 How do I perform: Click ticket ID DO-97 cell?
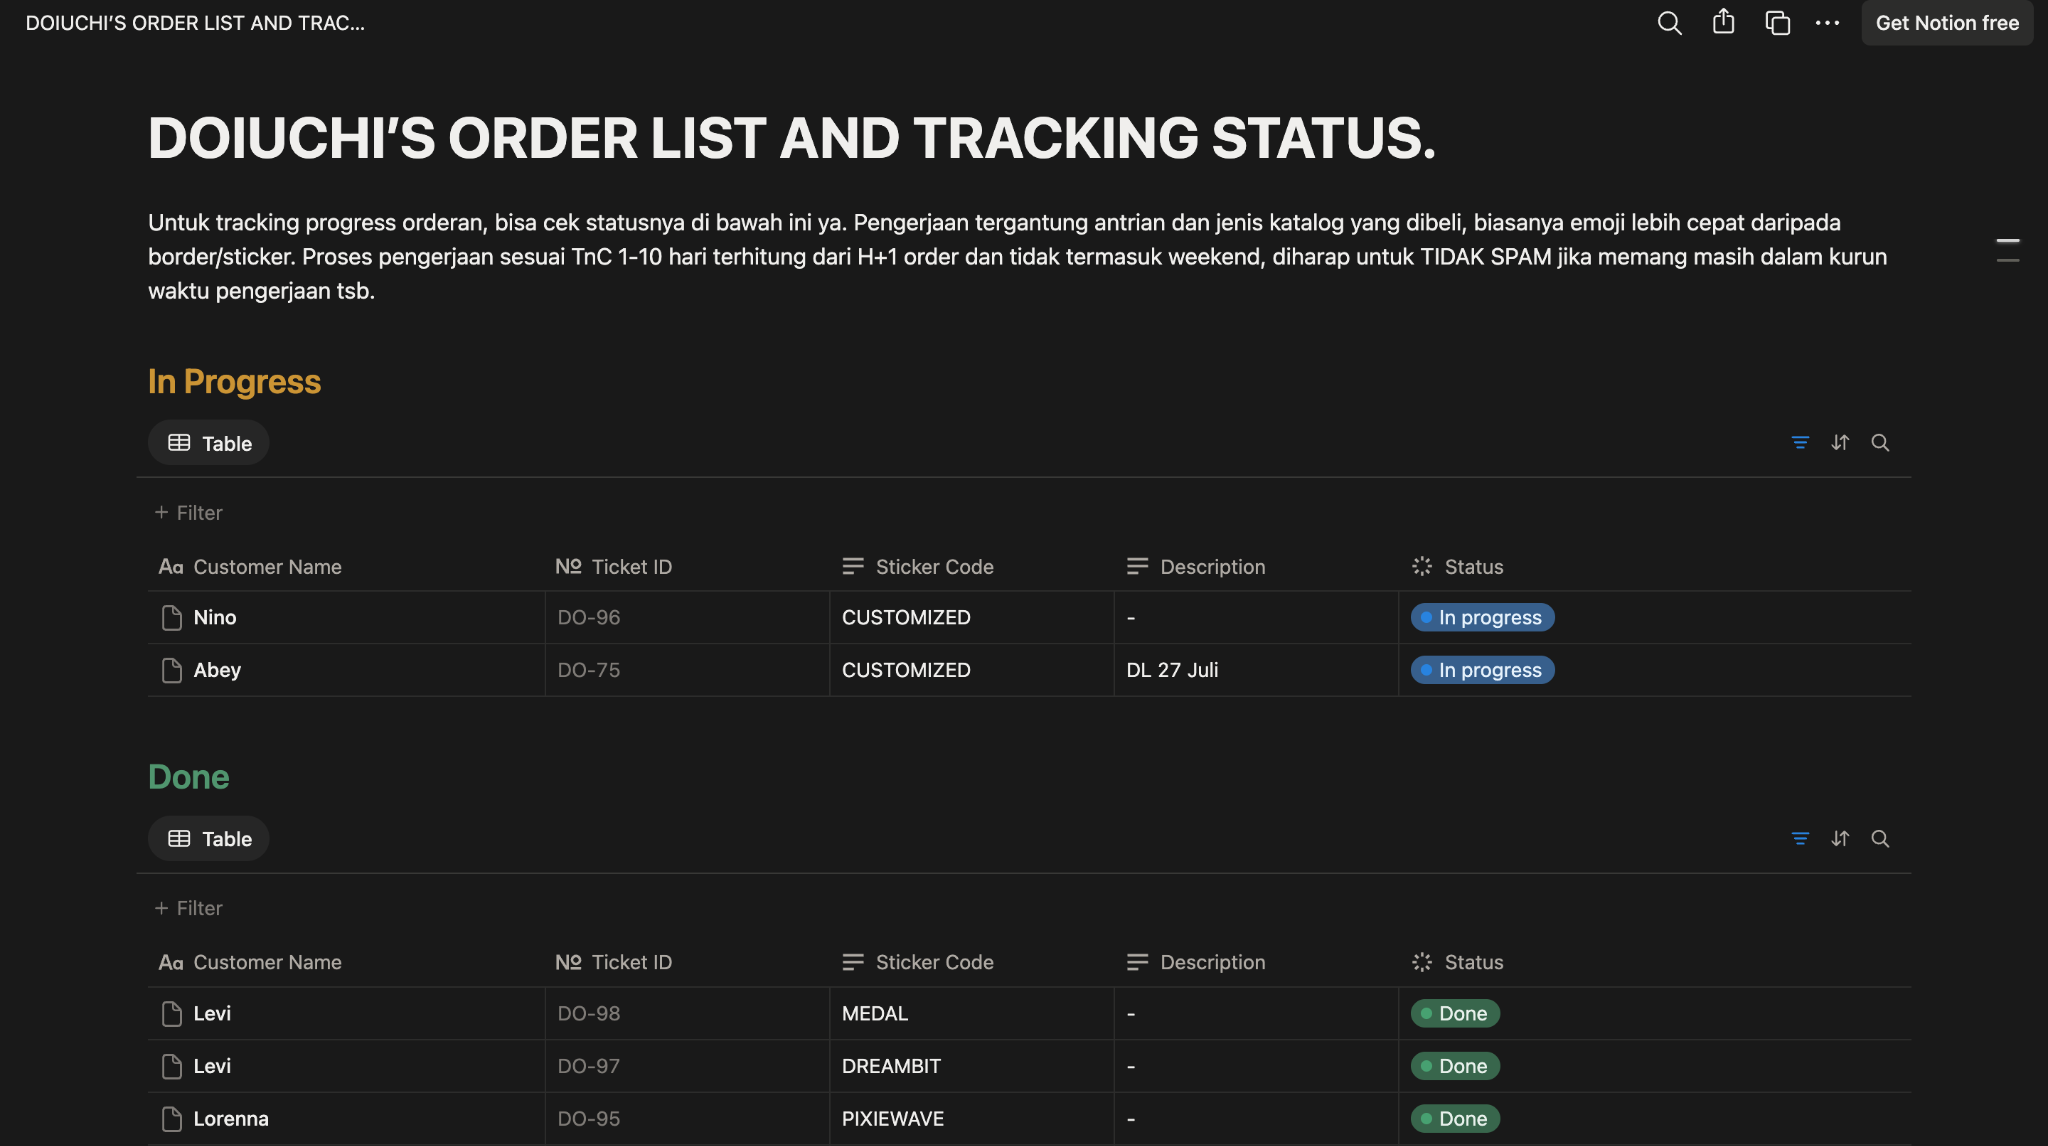687,1066
